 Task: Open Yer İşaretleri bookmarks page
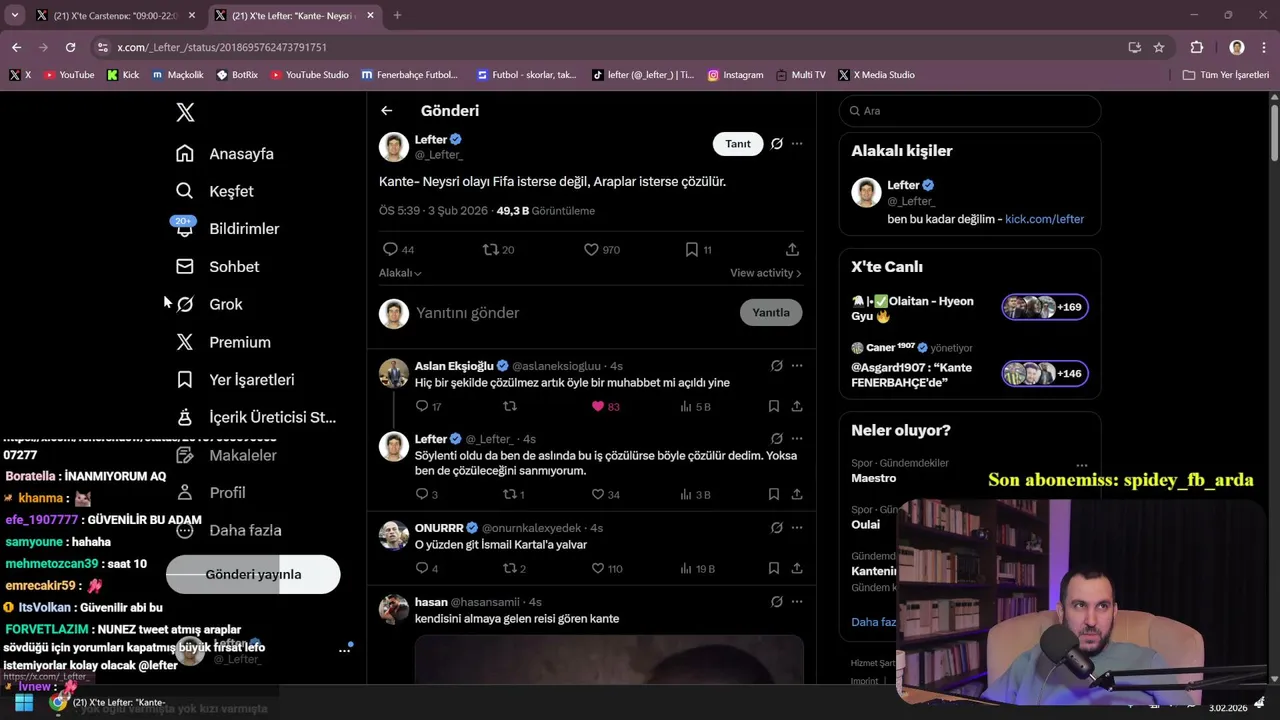coord(235,380)
